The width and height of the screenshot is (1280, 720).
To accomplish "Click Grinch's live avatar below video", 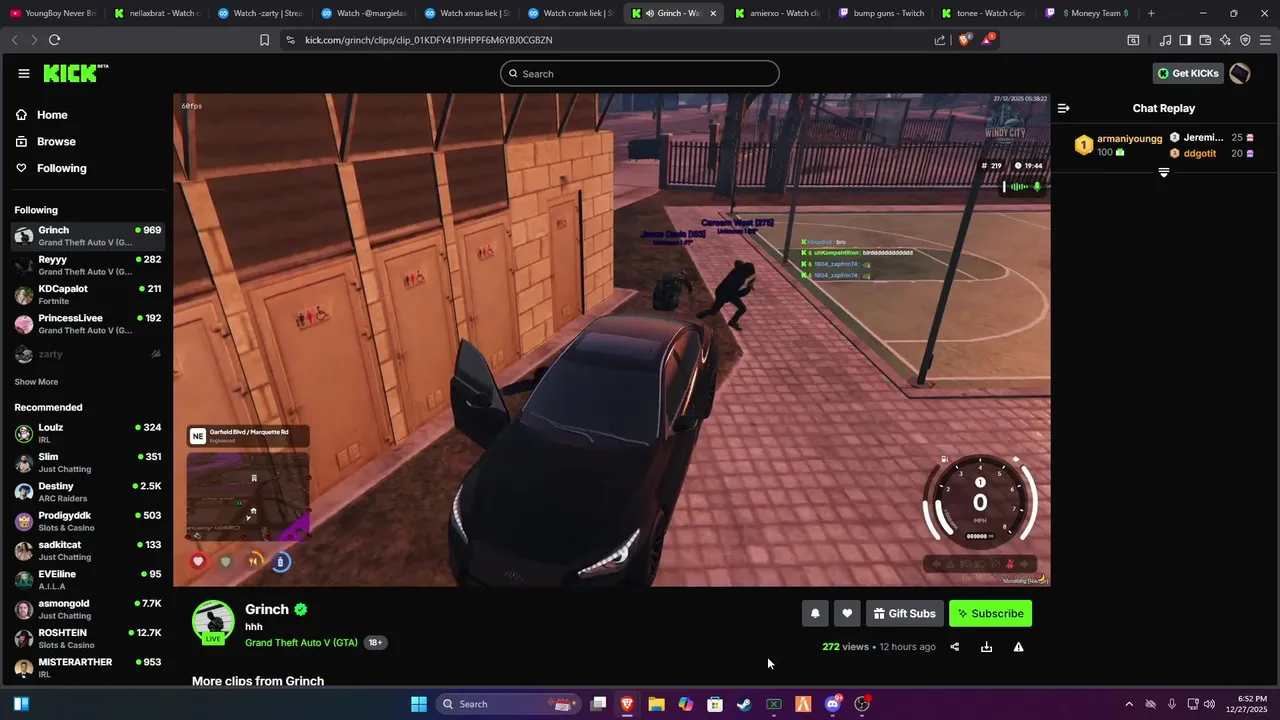I will [213, 622].
